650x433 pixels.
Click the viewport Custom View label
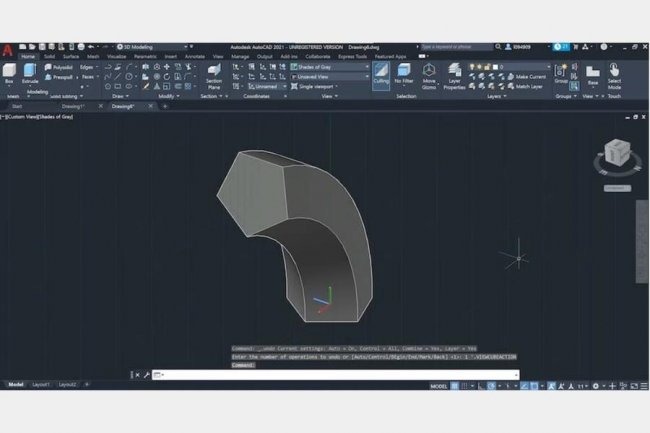[22, 117]
